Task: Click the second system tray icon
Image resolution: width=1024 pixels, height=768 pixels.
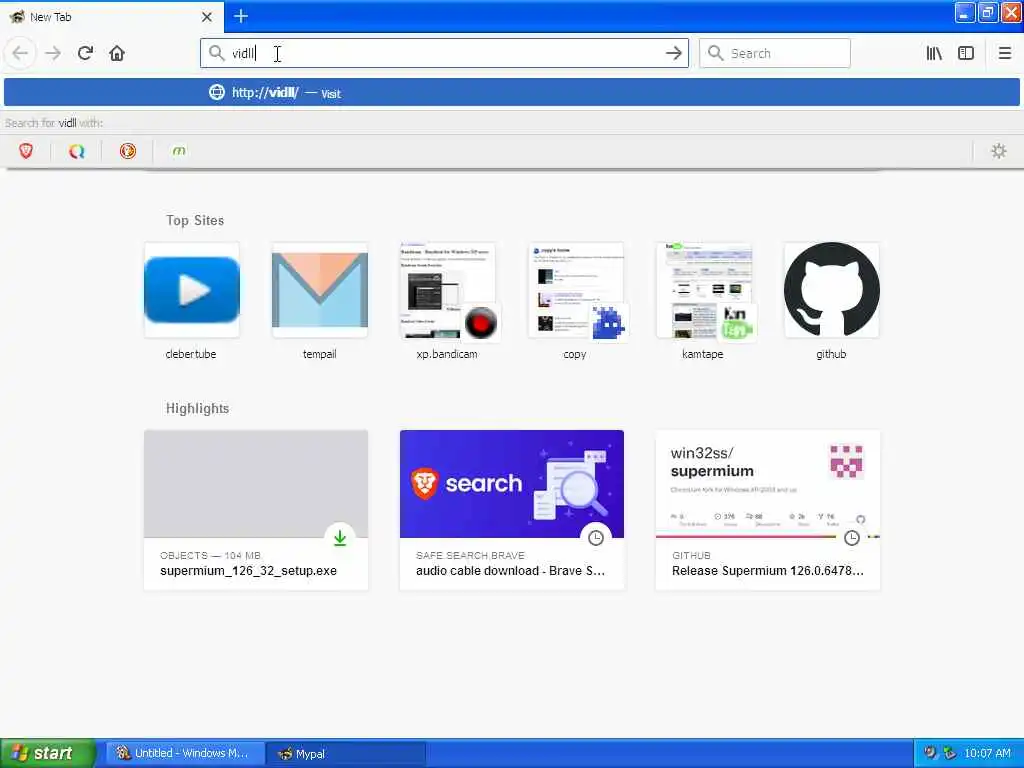Action: coord(950,753)
